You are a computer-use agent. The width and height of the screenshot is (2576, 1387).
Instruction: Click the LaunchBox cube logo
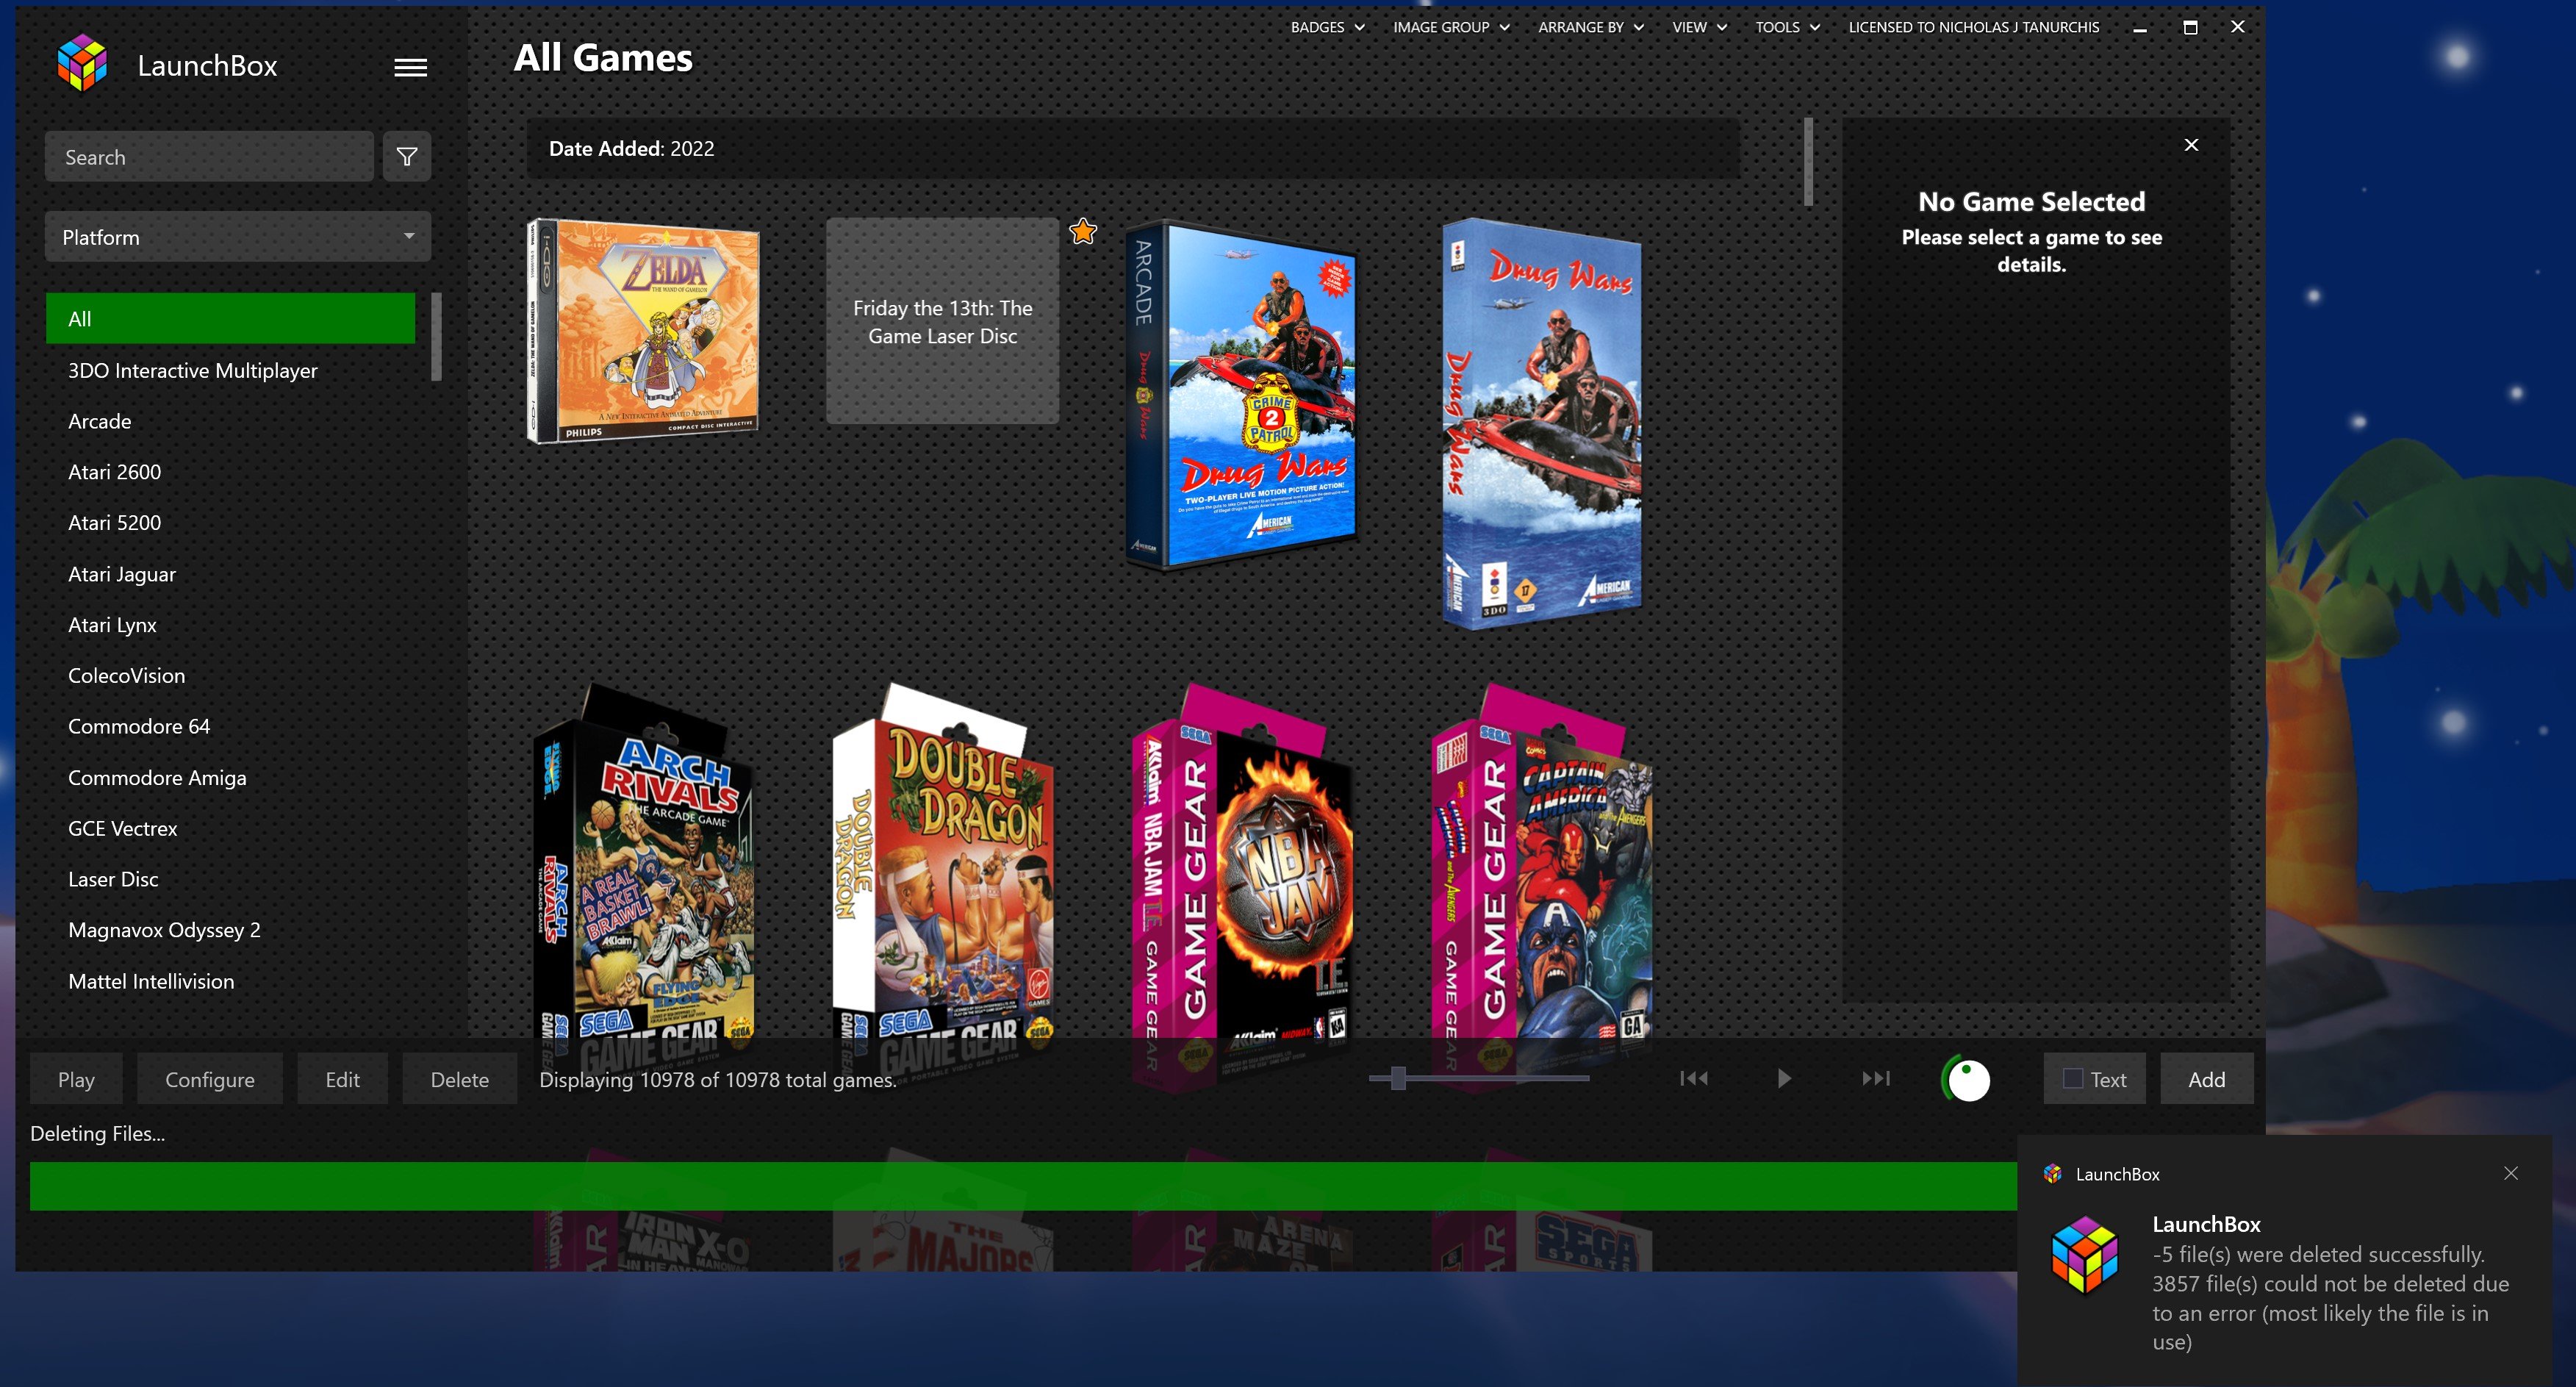coord(82,64)
